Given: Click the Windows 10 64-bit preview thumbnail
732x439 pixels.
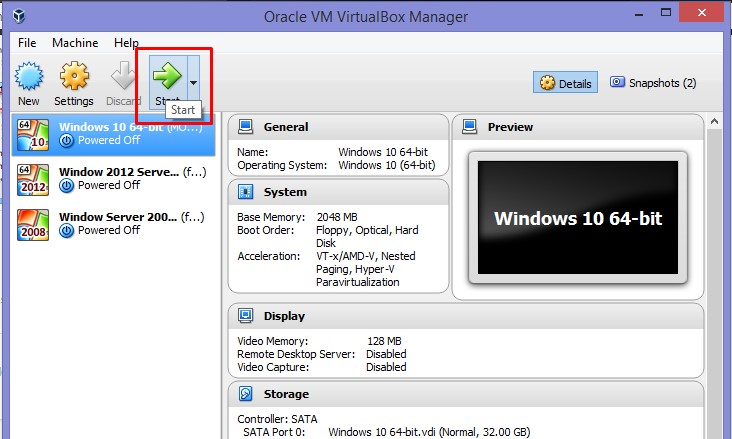Looking at the screenshot, I should click(578, 218).
